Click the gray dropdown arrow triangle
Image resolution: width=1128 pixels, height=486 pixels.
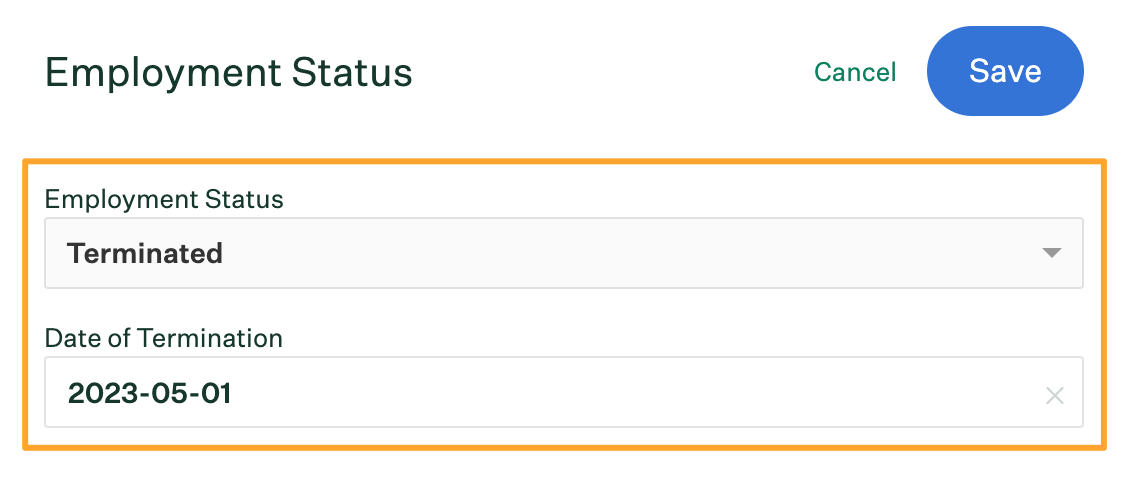pos(1052,253)
